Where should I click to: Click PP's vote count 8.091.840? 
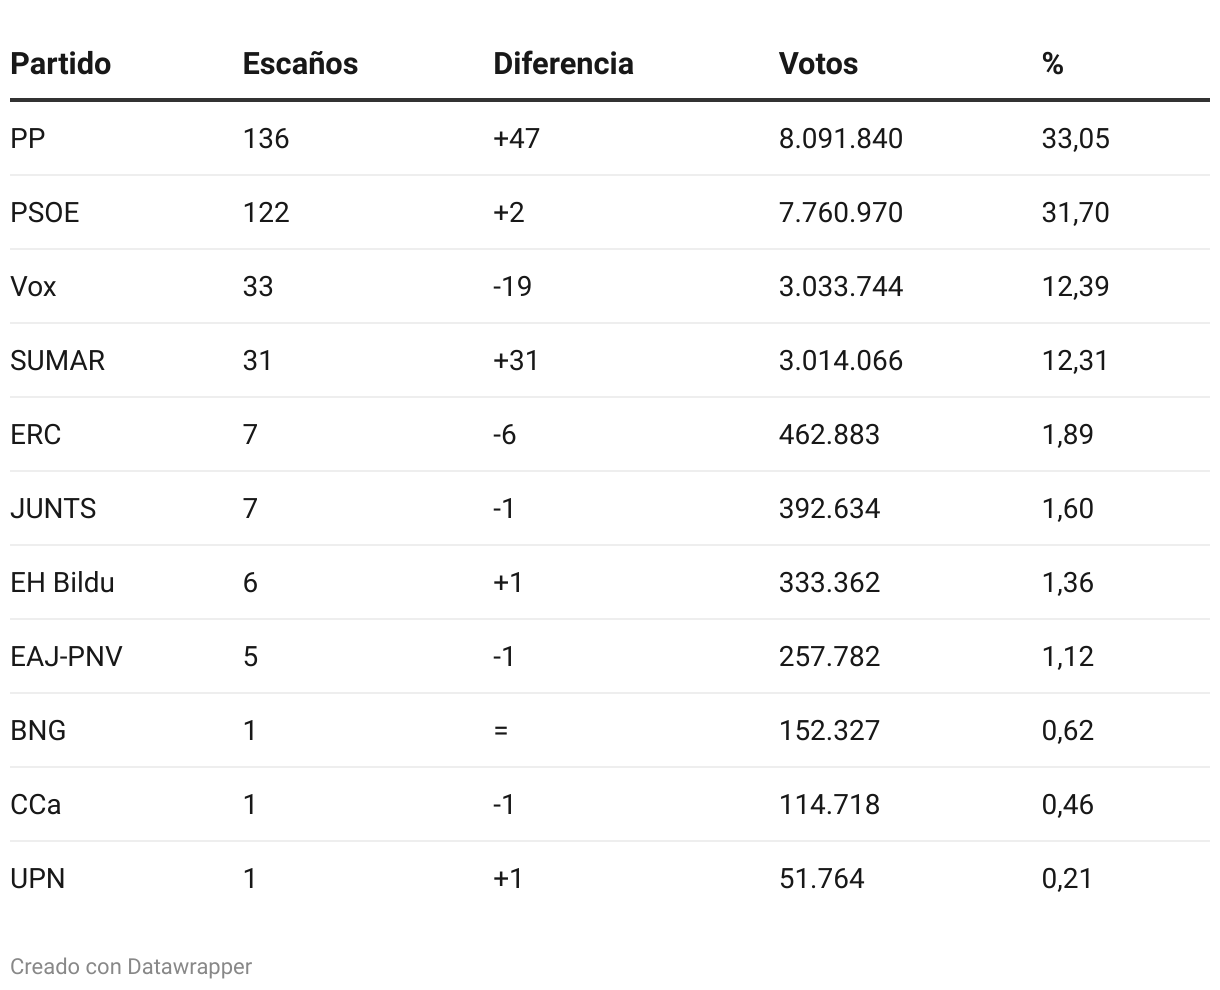(x=840, y=138)
